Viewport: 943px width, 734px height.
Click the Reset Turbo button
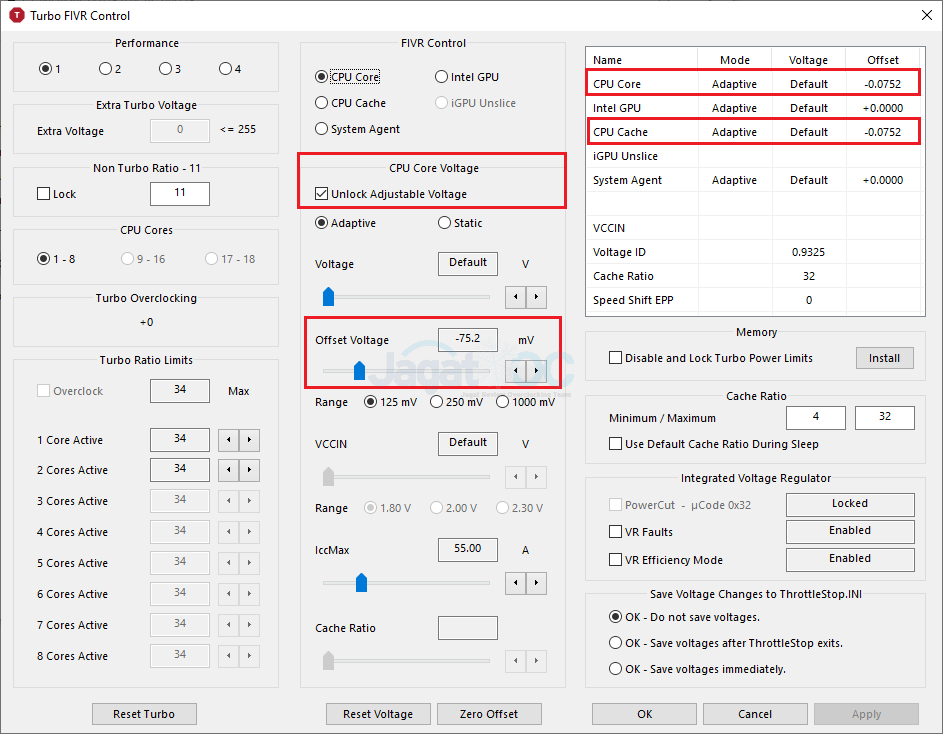(144, 714)
